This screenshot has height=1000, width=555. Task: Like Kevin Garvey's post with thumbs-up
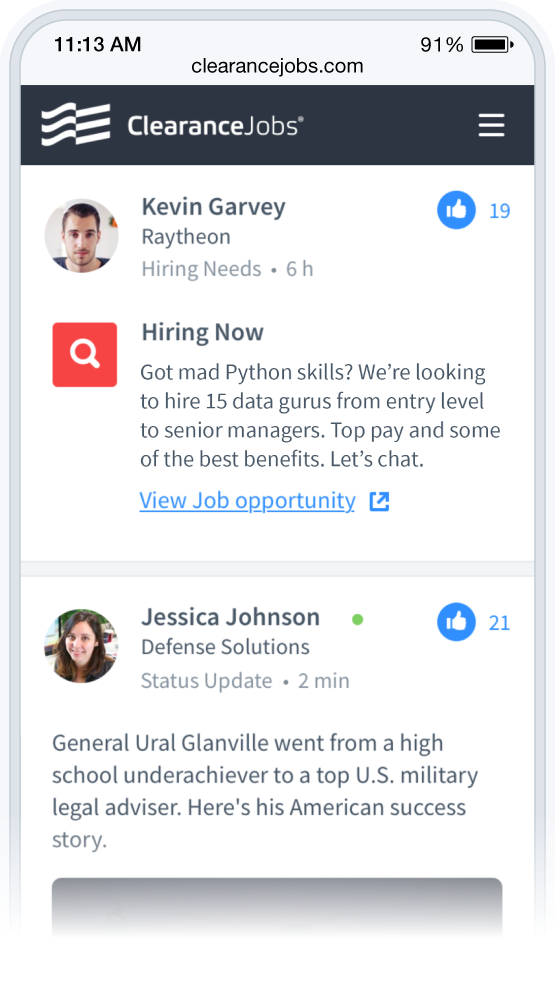pyautogui.click(x=456, y=210)
